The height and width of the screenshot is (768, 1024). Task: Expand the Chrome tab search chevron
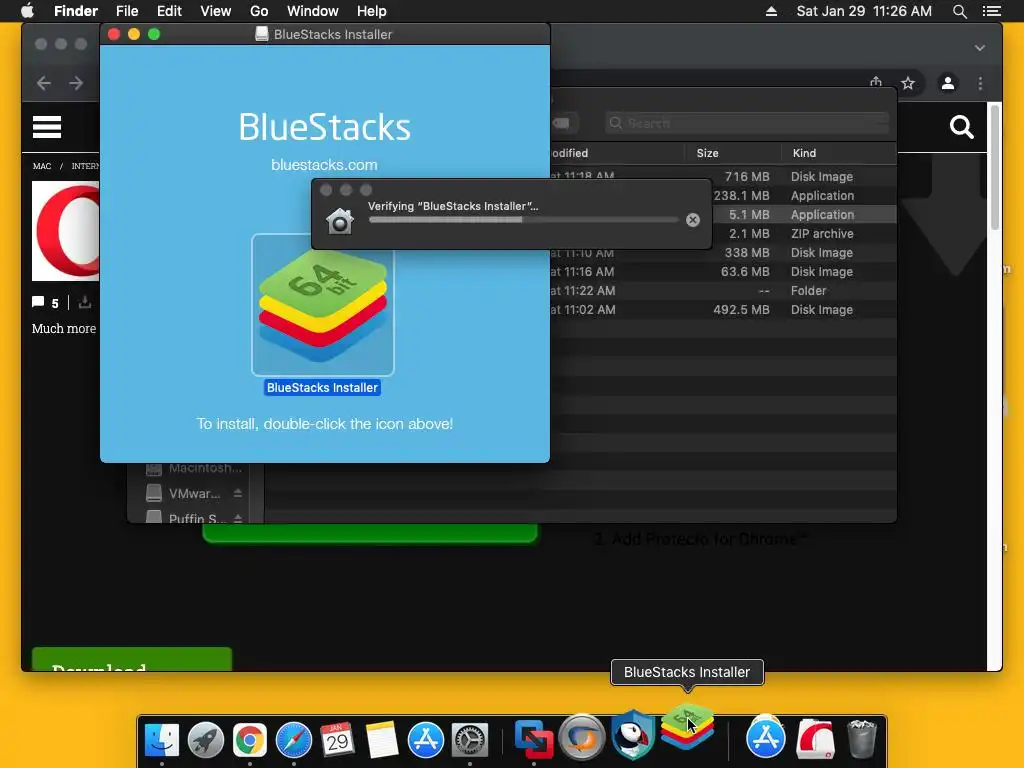(980, 48)
